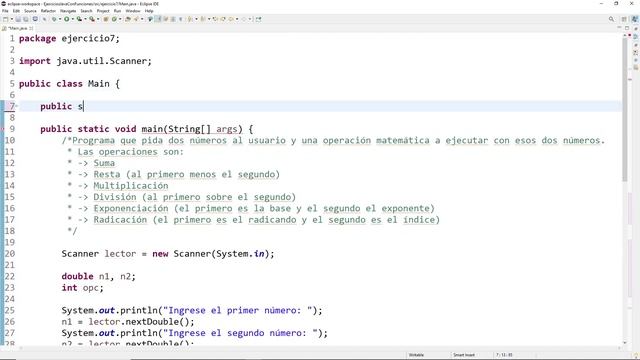Click the 'main' method name on line 9
The width and height of the screenshot is (640, 360).
(x=152, y=129)
